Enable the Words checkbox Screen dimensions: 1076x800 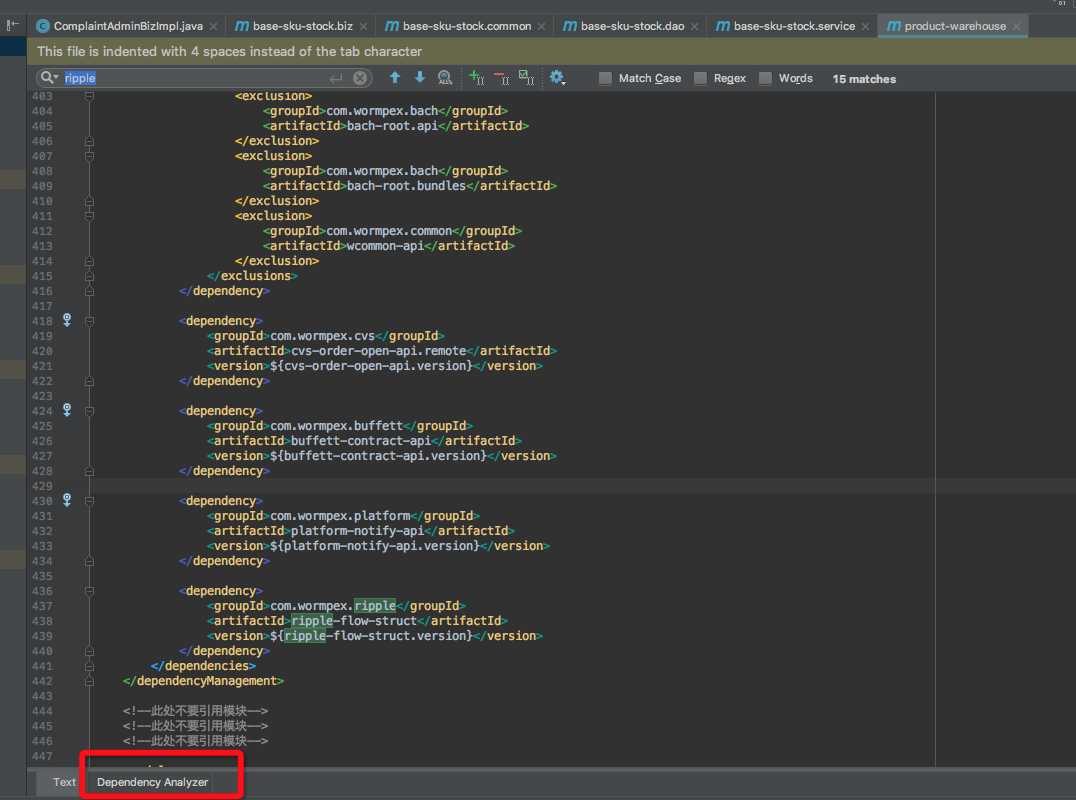click(765, 78)
